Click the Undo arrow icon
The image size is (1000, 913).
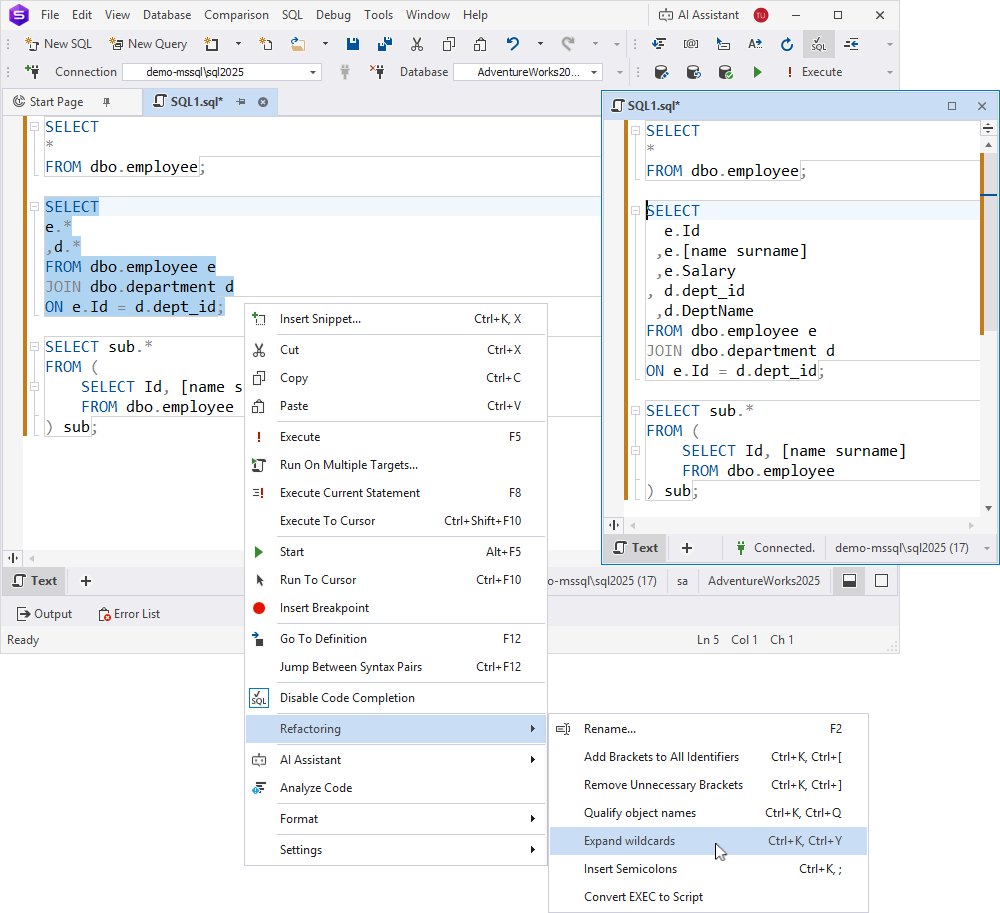[x=513, y=44]
